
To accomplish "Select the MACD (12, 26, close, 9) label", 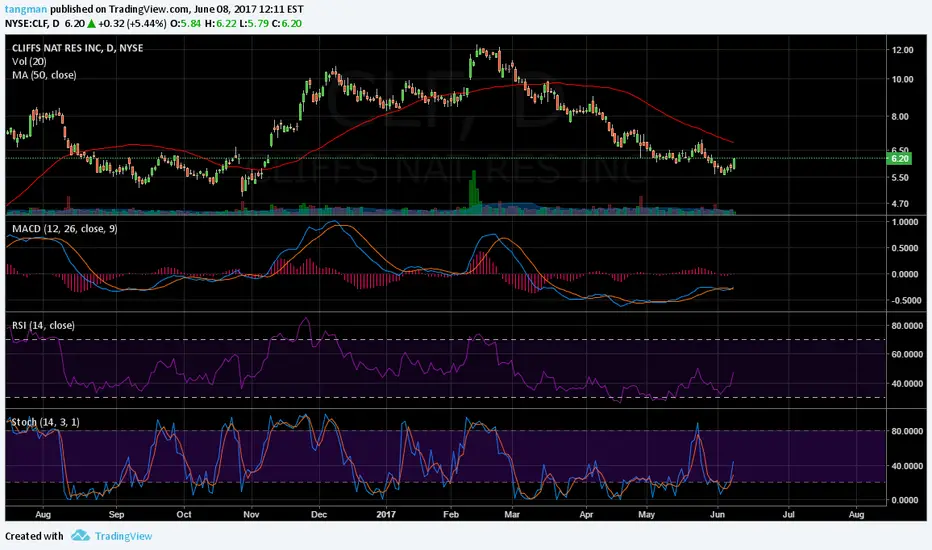I will pos(65,229).
